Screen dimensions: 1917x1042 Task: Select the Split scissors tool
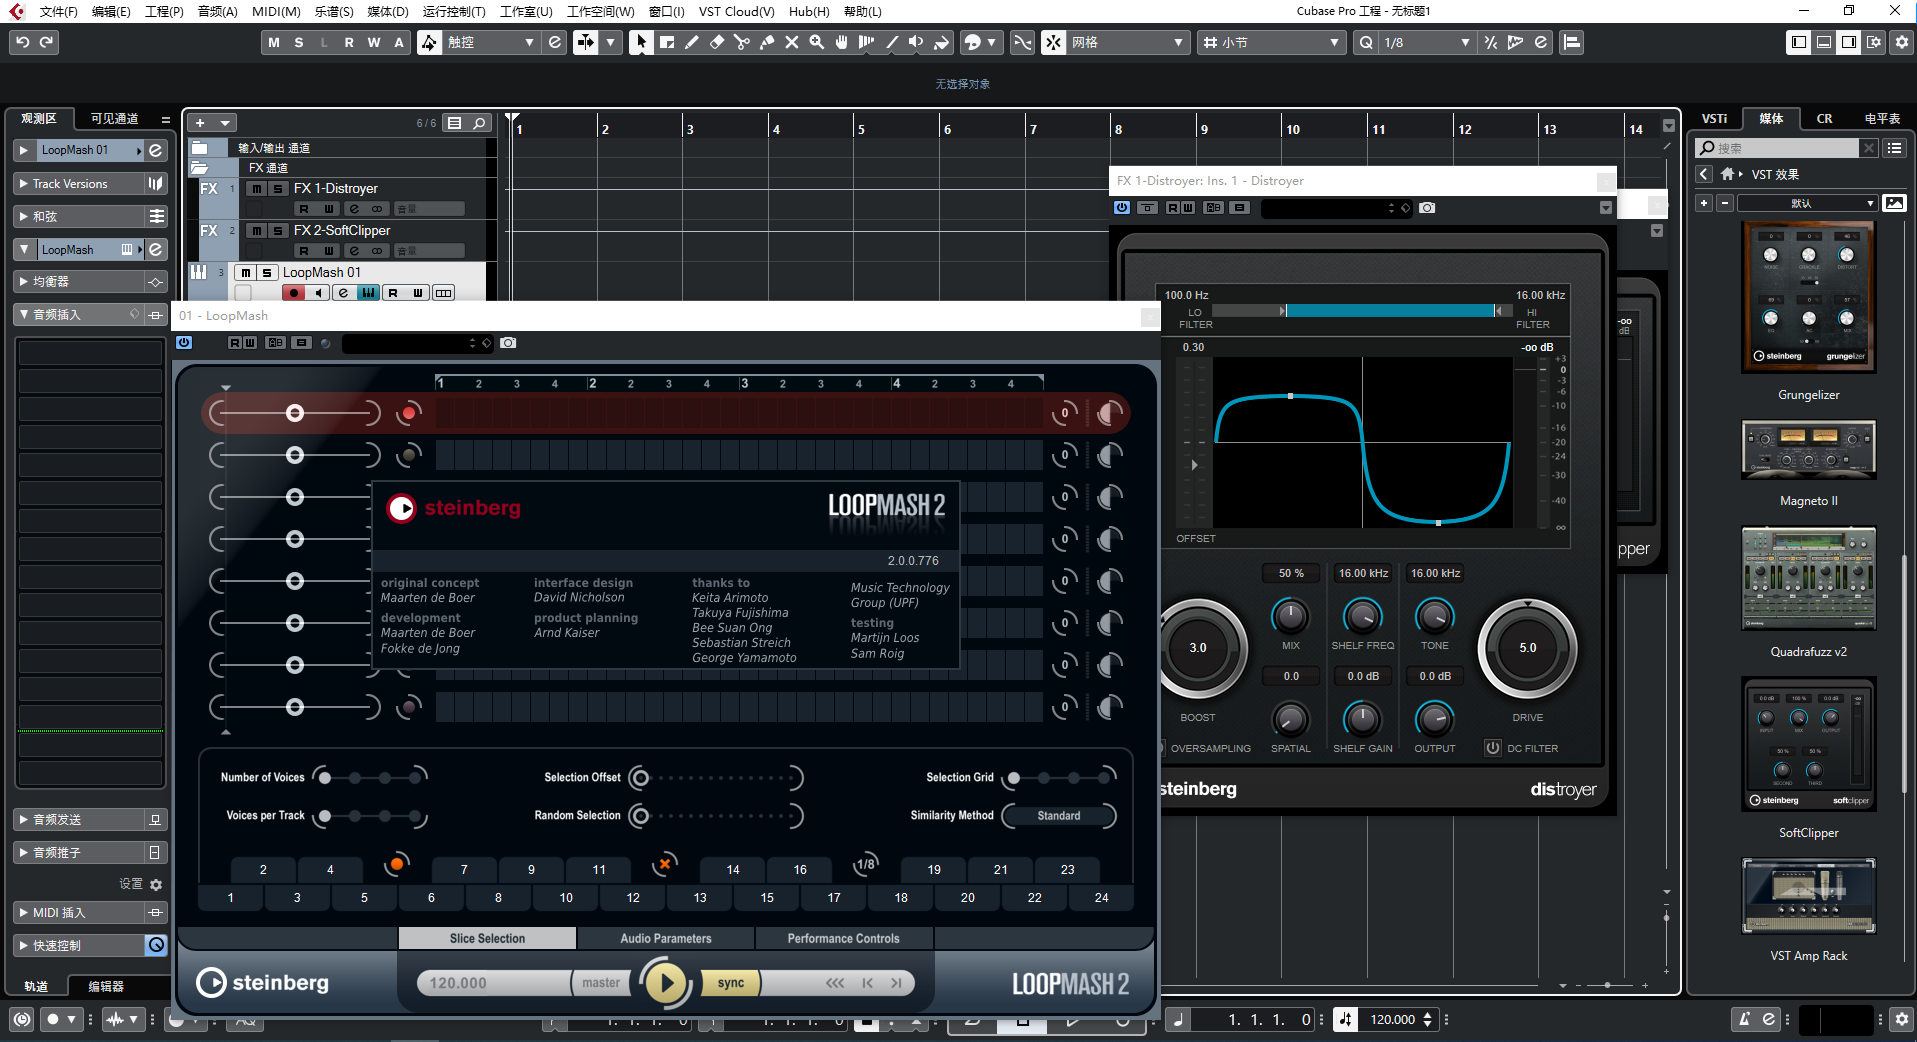(x=742, y=42)
